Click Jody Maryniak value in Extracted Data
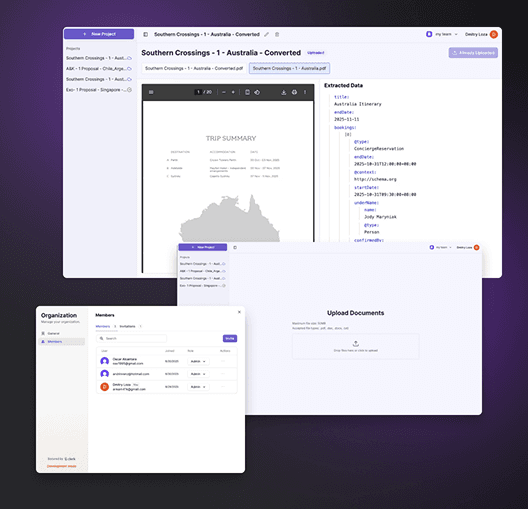This screenshot has width=528, height=509. point(380,217)
